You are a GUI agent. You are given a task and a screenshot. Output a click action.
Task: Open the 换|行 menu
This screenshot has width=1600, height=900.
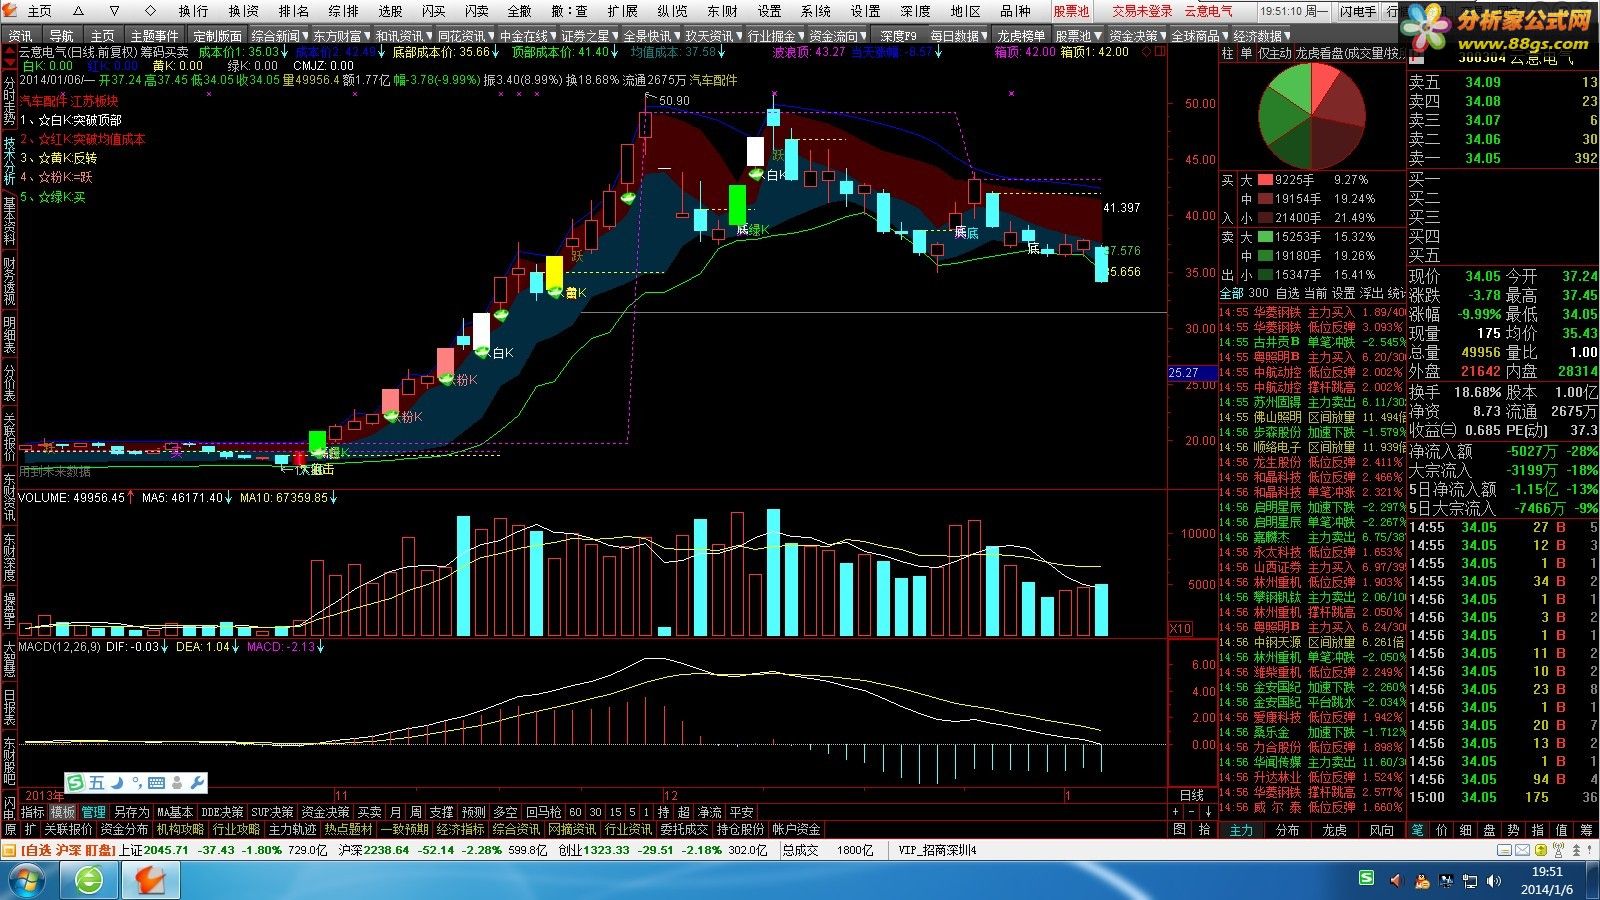pos(194,11)
